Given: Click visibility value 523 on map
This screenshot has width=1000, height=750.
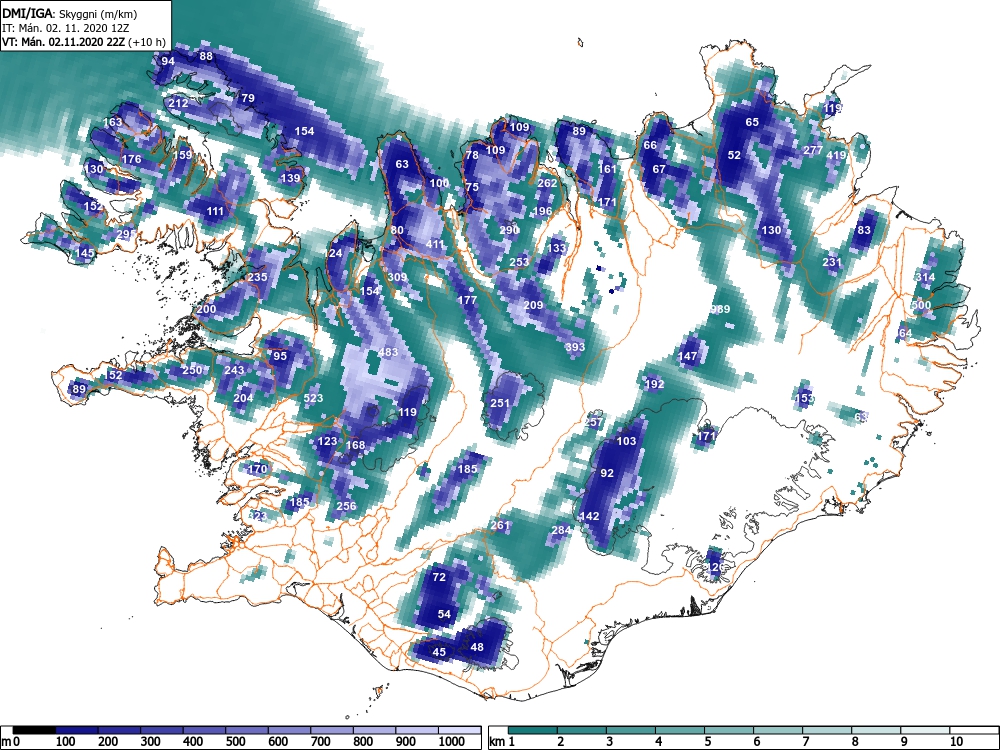Looking at the screenshot, I should (313, 398).
